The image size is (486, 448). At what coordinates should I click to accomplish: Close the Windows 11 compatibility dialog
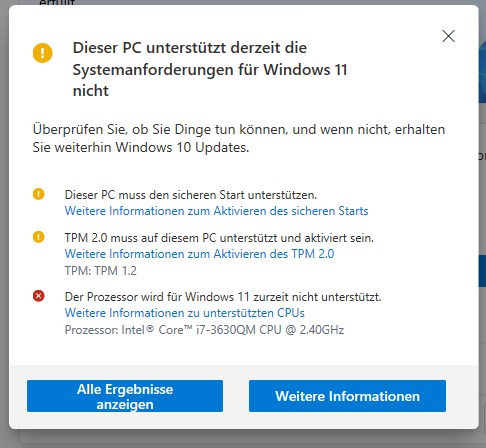[x=448, y=36]
